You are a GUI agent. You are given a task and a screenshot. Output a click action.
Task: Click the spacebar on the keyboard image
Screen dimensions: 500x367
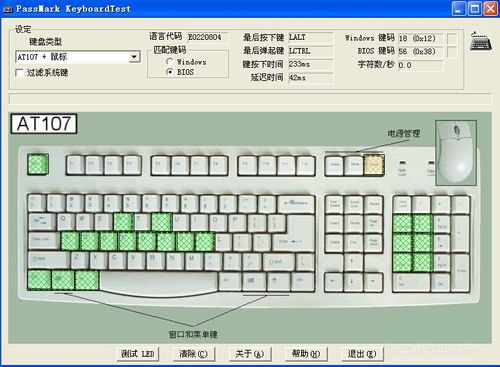point(159,282)
